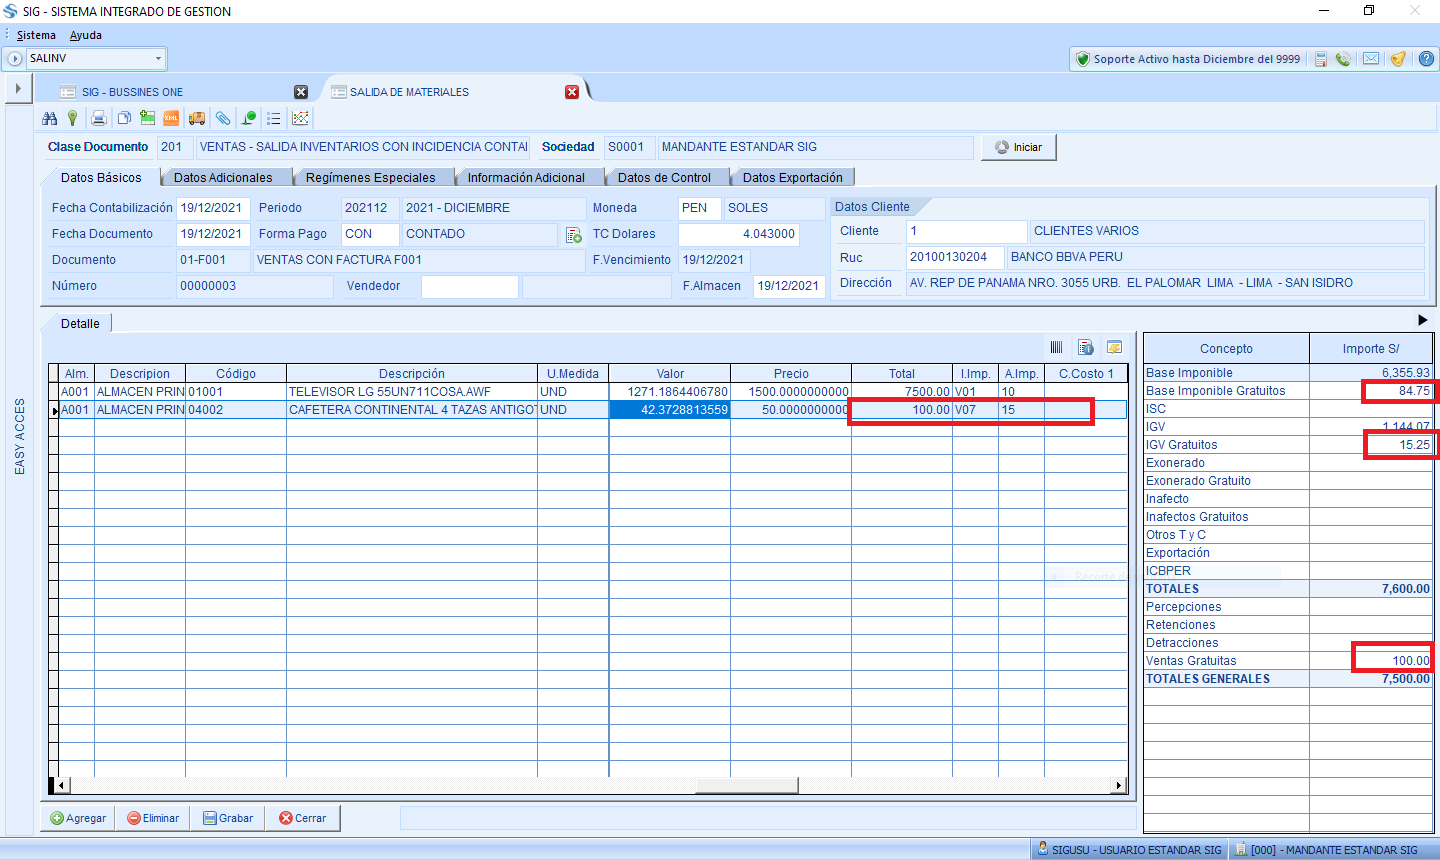Viewport: 1440px width, 860px height.
Task: Click the paperclip attachment icon
Action: (223, 118)
